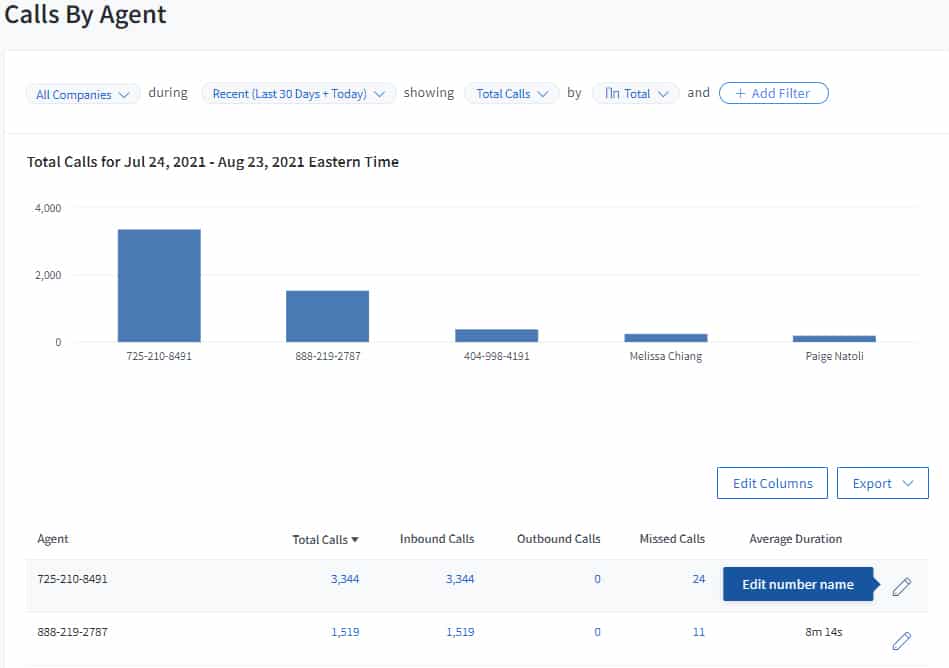
Task: Click the 888-219-2787 agent cell in table
Action: 72,632
